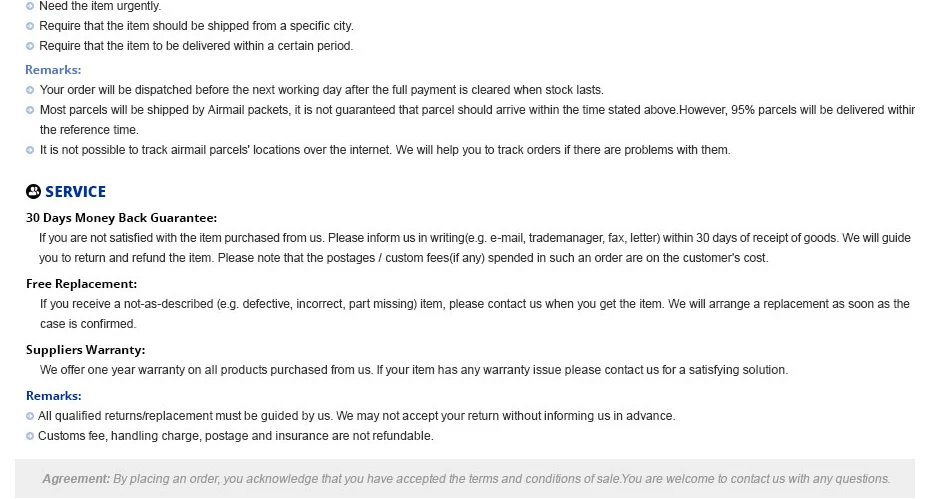Click the upper 'Remarks:' label under shipping

pyautogui.click(x=53, y=70)
